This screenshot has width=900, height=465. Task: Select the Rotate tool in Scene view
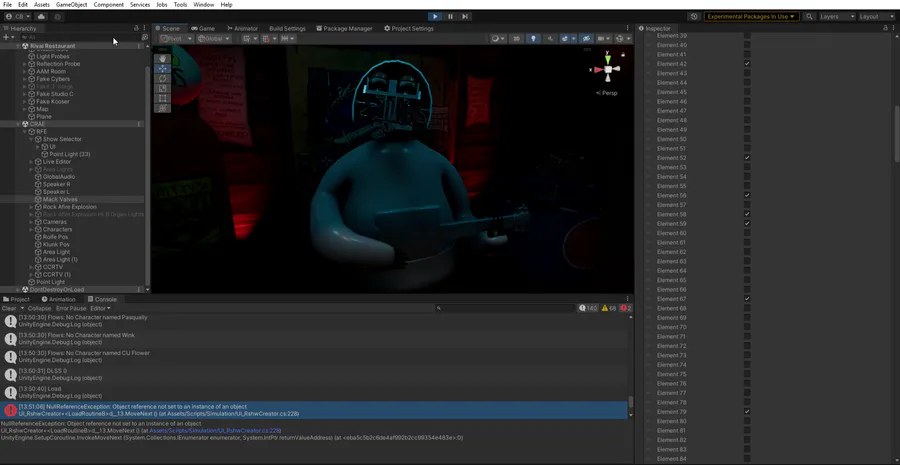click(x=163, y=79)
